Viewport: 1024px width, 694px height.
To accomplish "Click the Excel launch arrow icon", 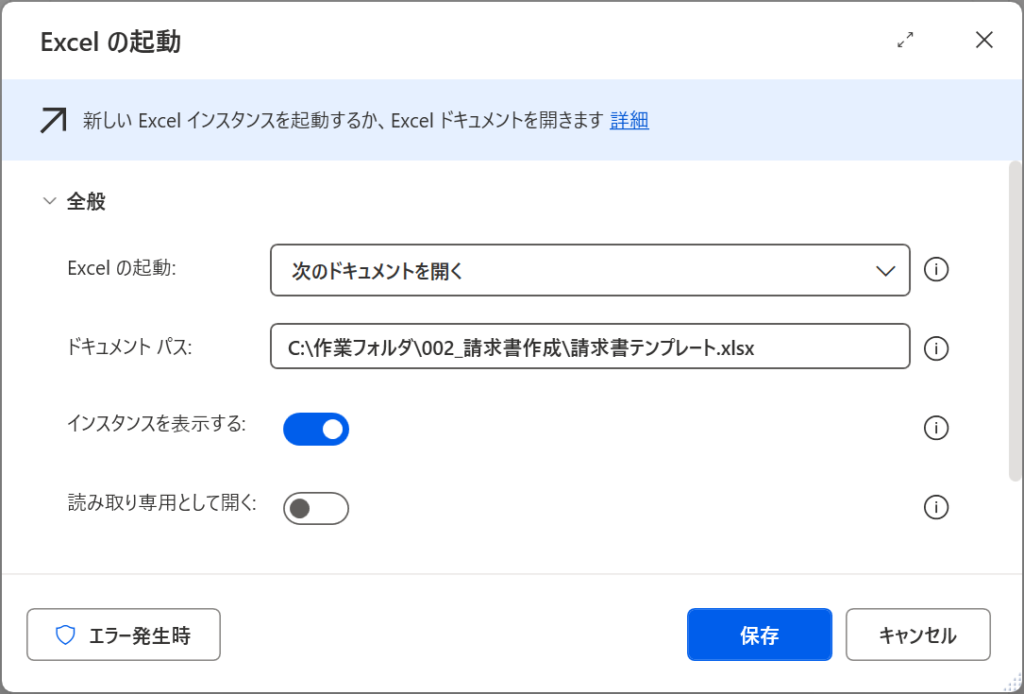I will click(53, 121).
